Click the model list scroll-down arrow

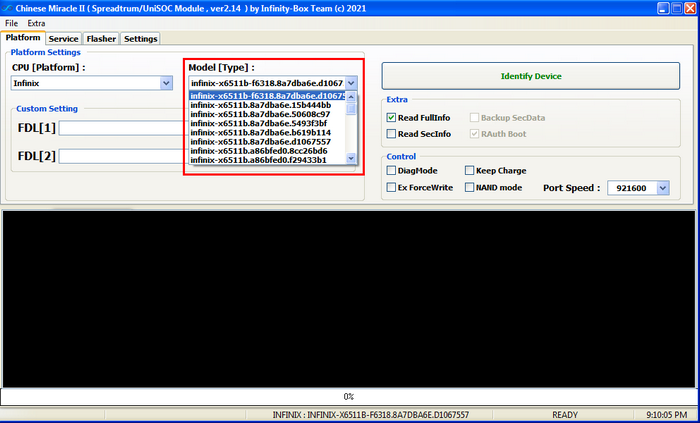point(351,158)
